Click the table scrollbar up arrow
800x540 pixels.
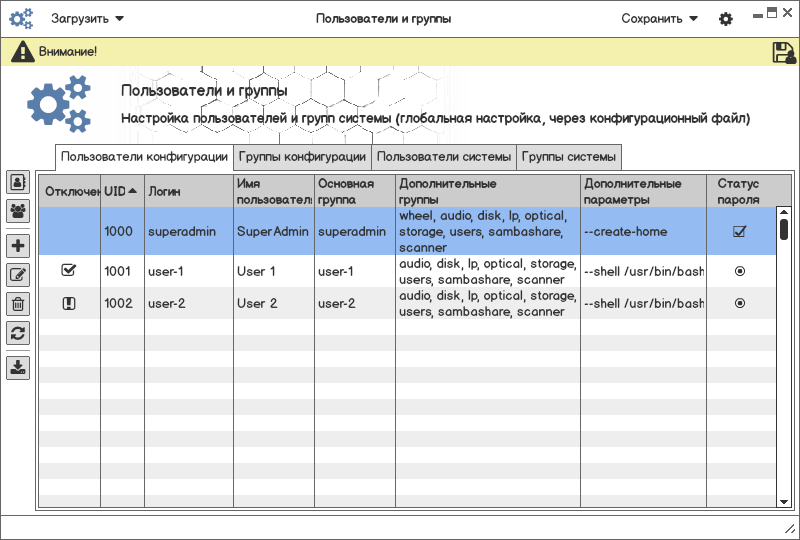coord(784,212)
